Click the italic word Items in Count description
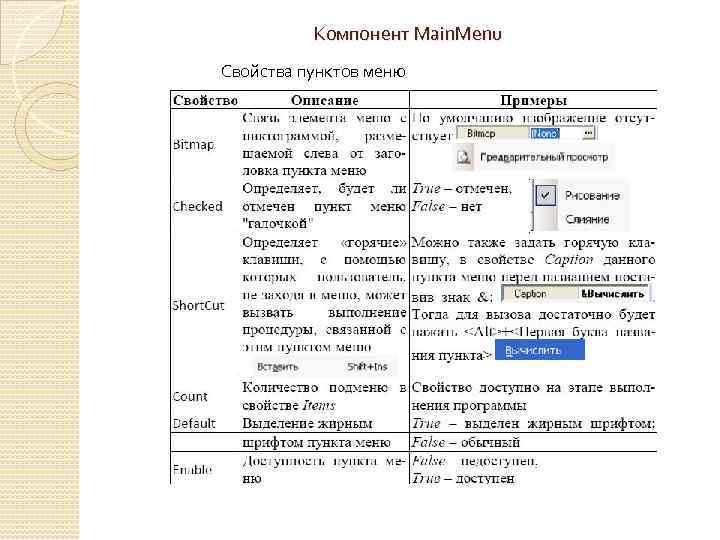The width and height of the screenshot is (720, 540). tap(319, 405)
